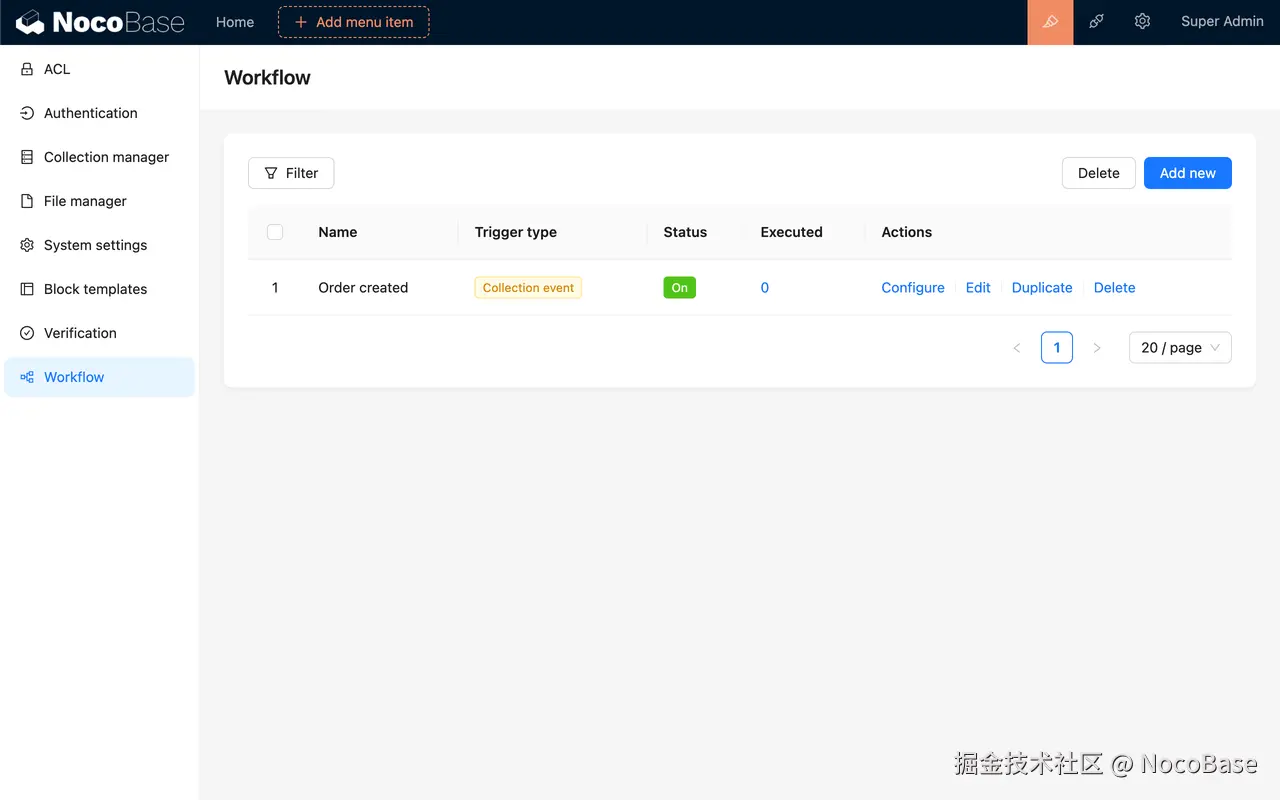Click the green On status tag
The image size is (1280, 800).
679,288
